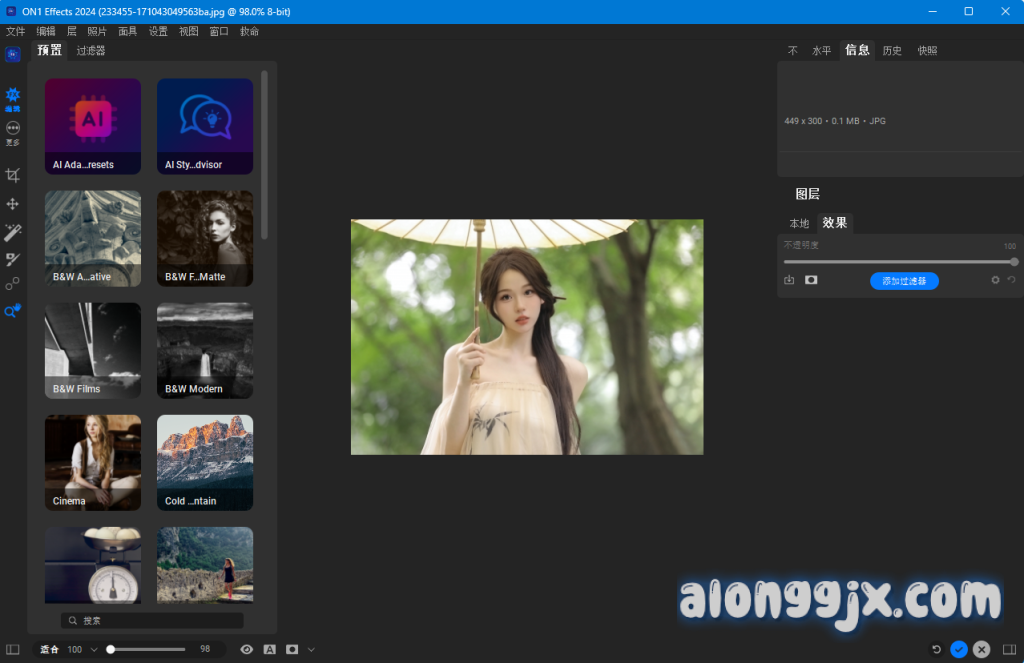Viewport: 1024px width, 663px height.
Task: Switch to the 历史 (History) tab
Action: point(891,50)
